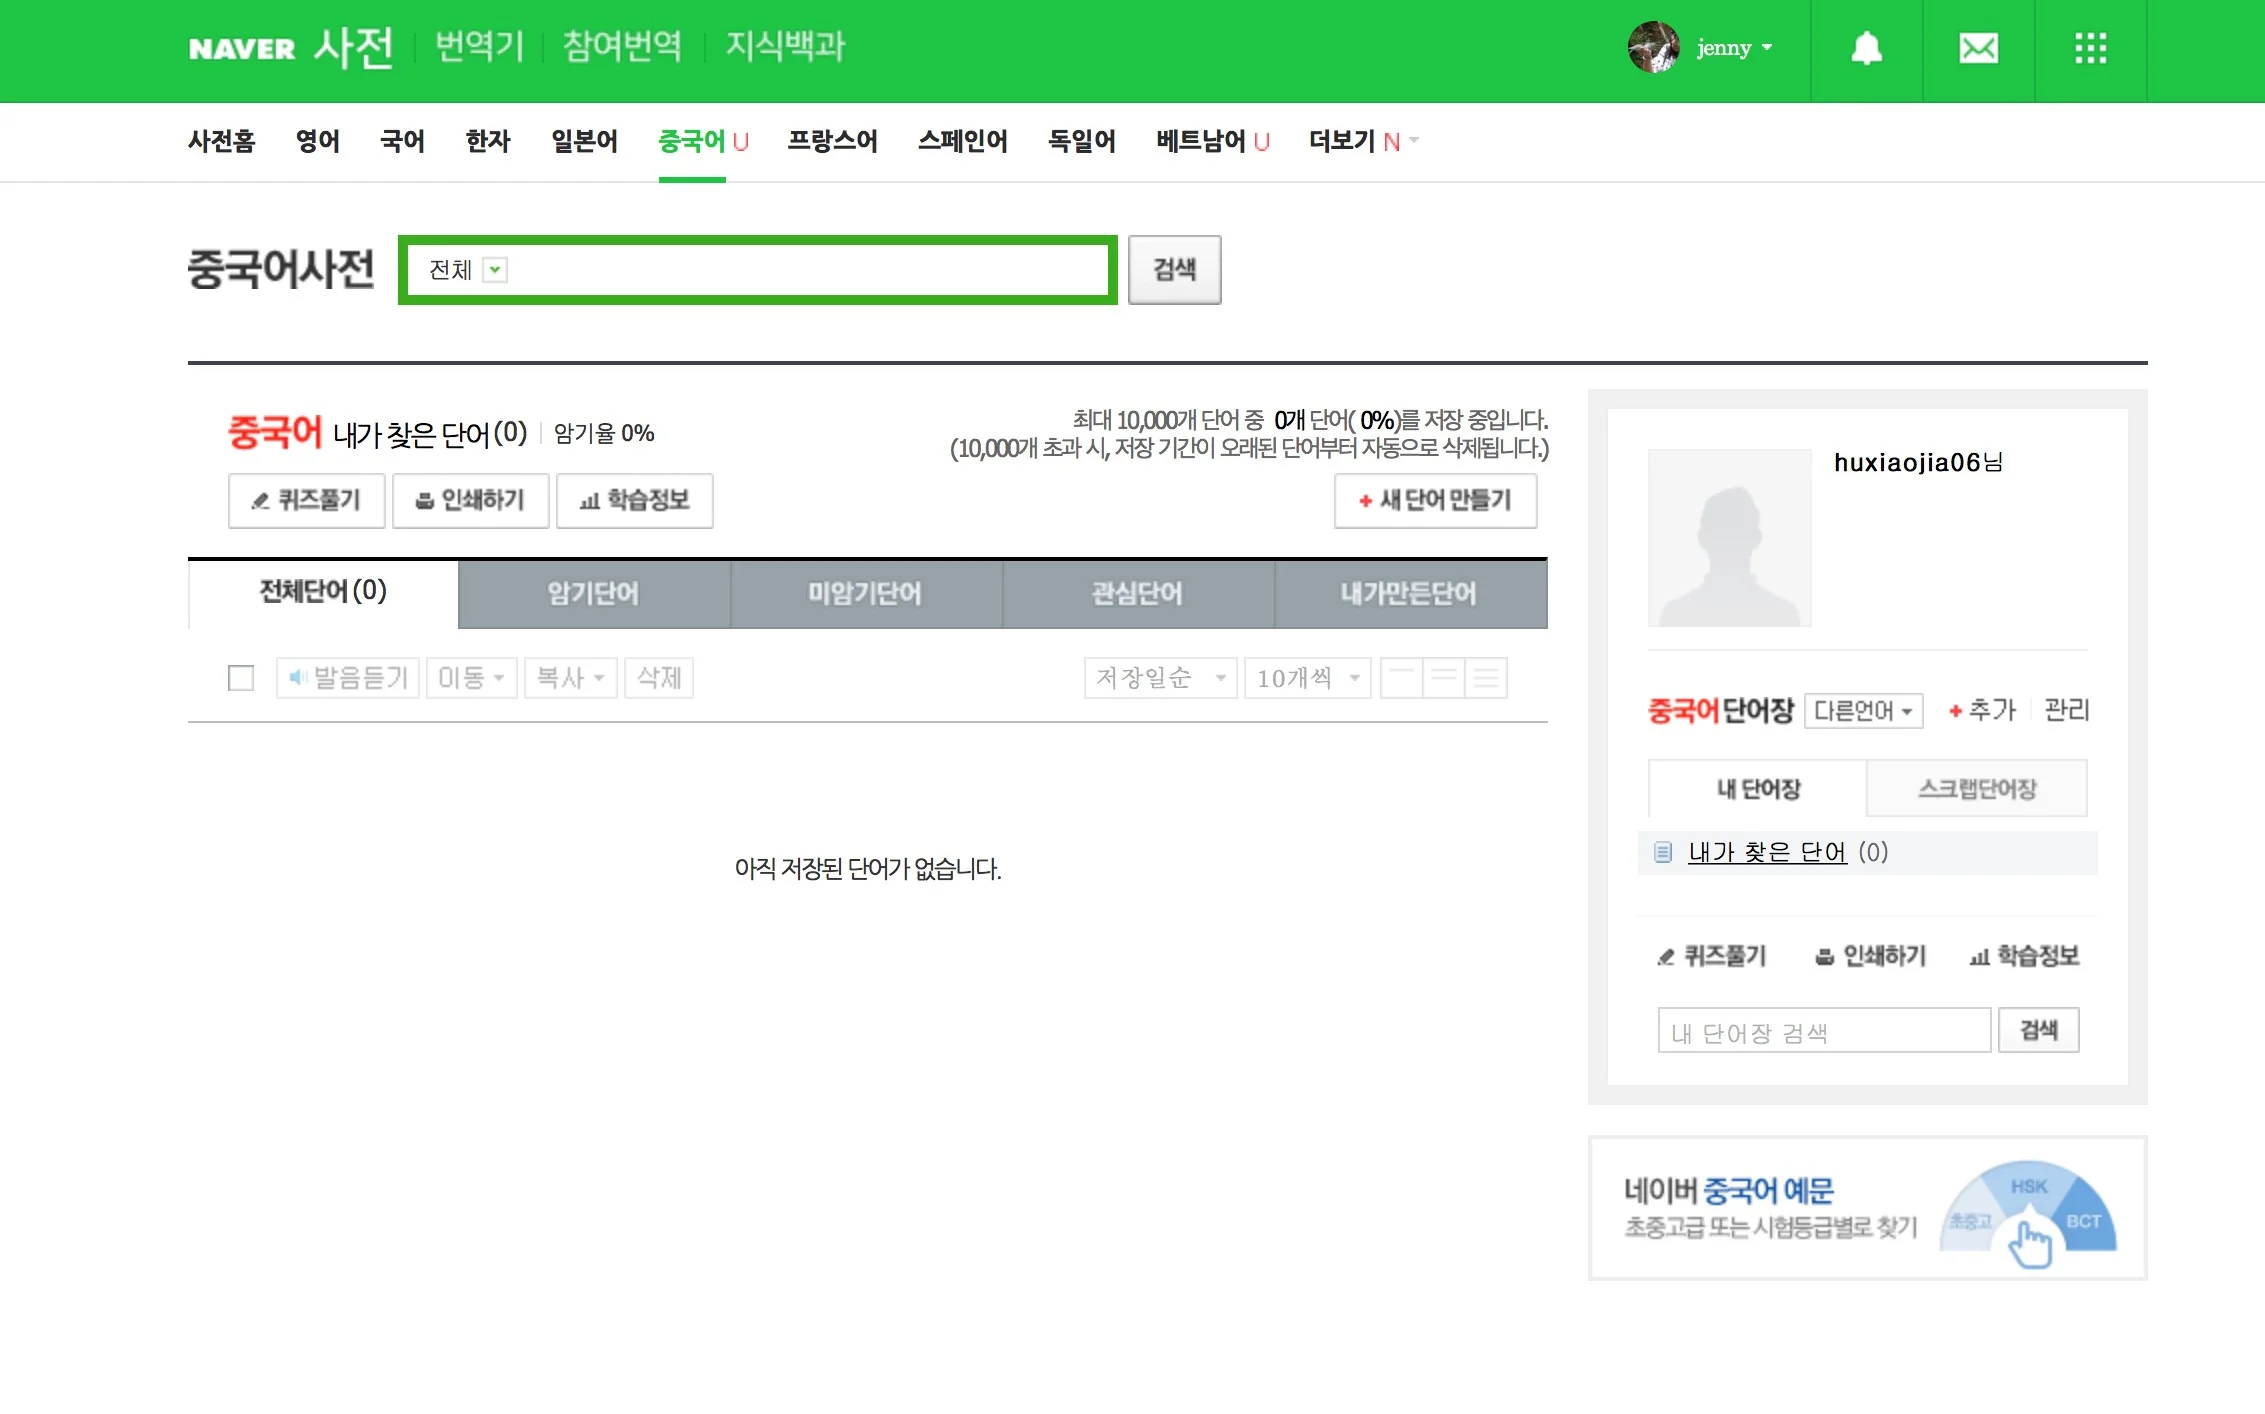
Task: Open the notifications bell icon
Action: [x=1866, y=48]
